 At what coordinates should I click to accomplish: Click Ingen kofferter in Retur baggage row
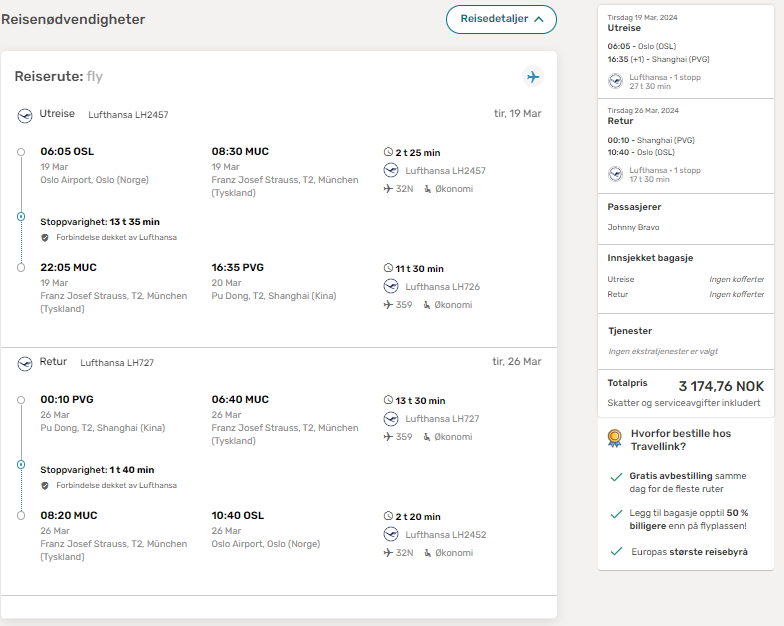click(736, 294)
